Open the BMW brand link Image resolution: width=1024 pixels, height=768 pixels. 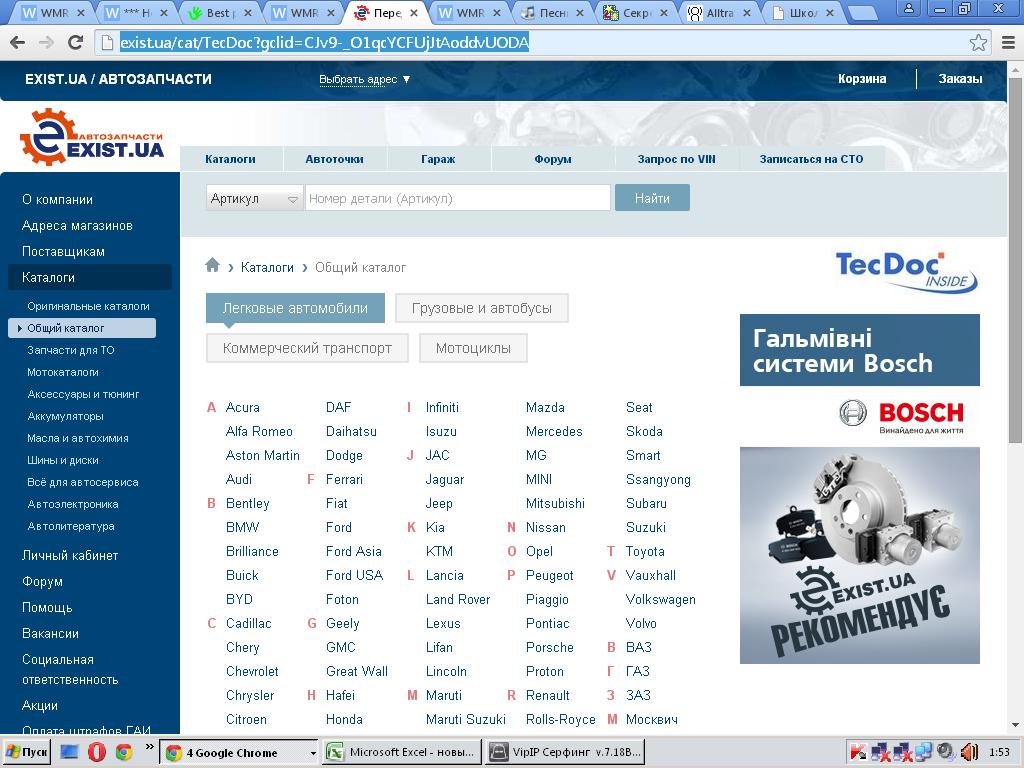242,527
